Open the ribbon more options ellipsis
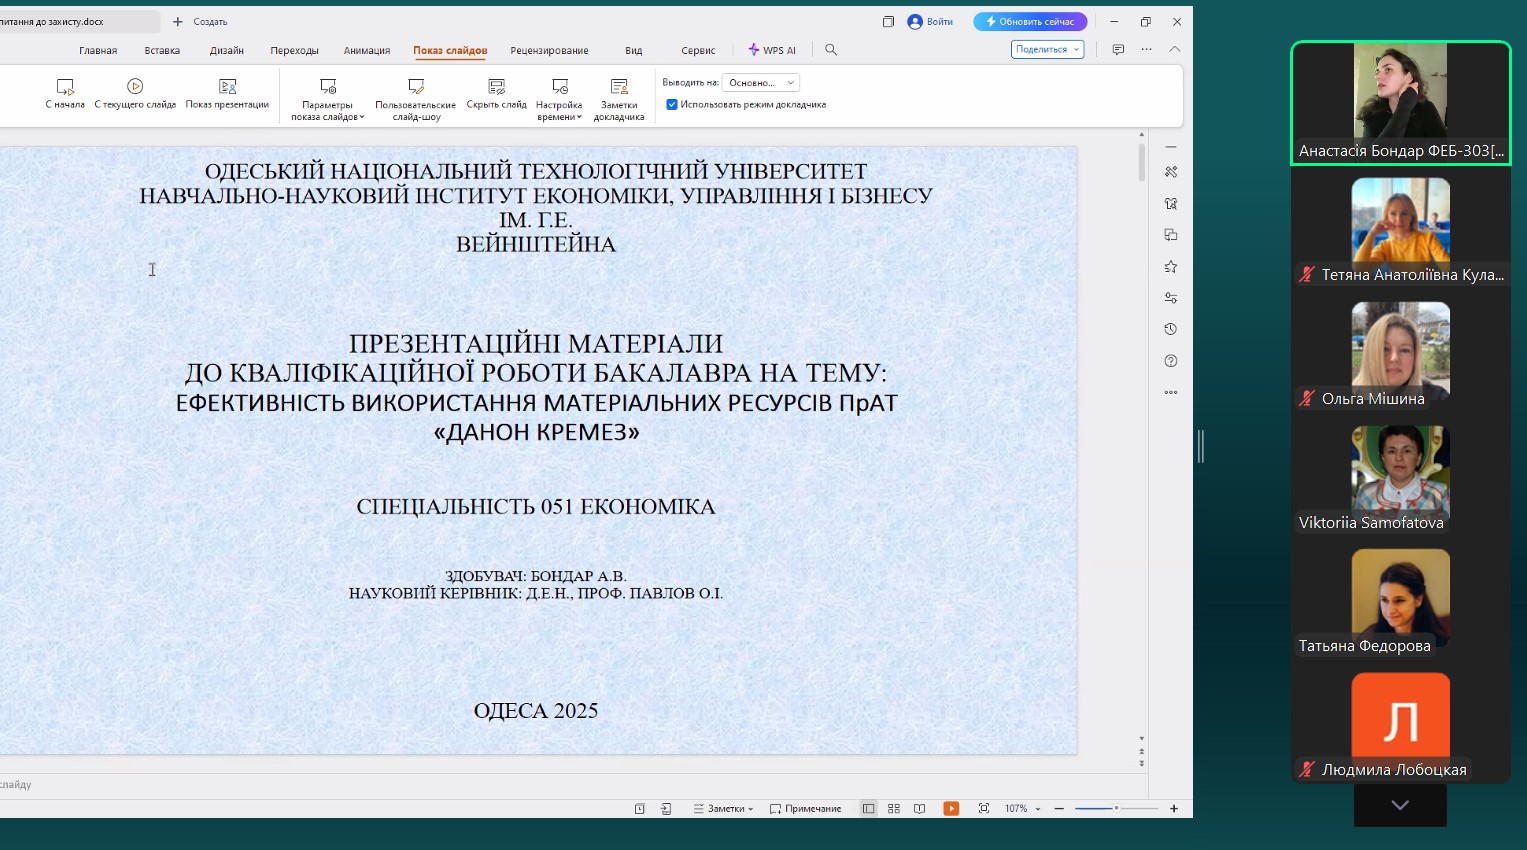 (x=1146, y=49)
